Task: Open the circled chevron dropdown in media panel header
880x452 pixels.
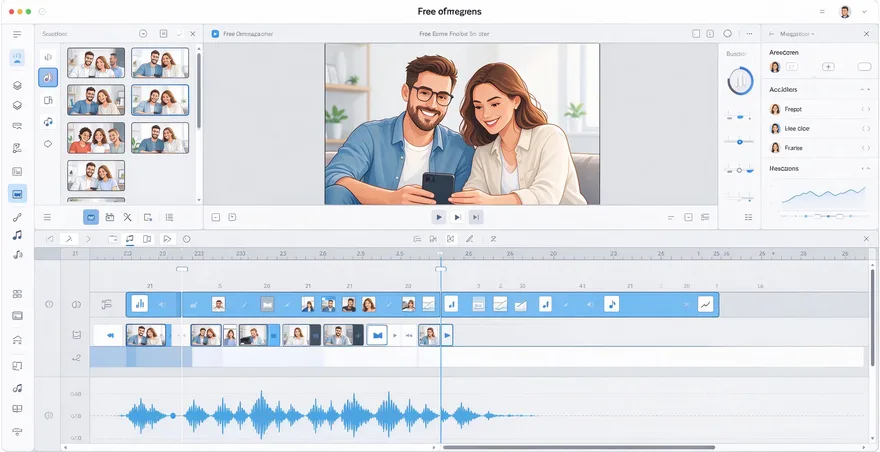Action: (x=143, y=34)
